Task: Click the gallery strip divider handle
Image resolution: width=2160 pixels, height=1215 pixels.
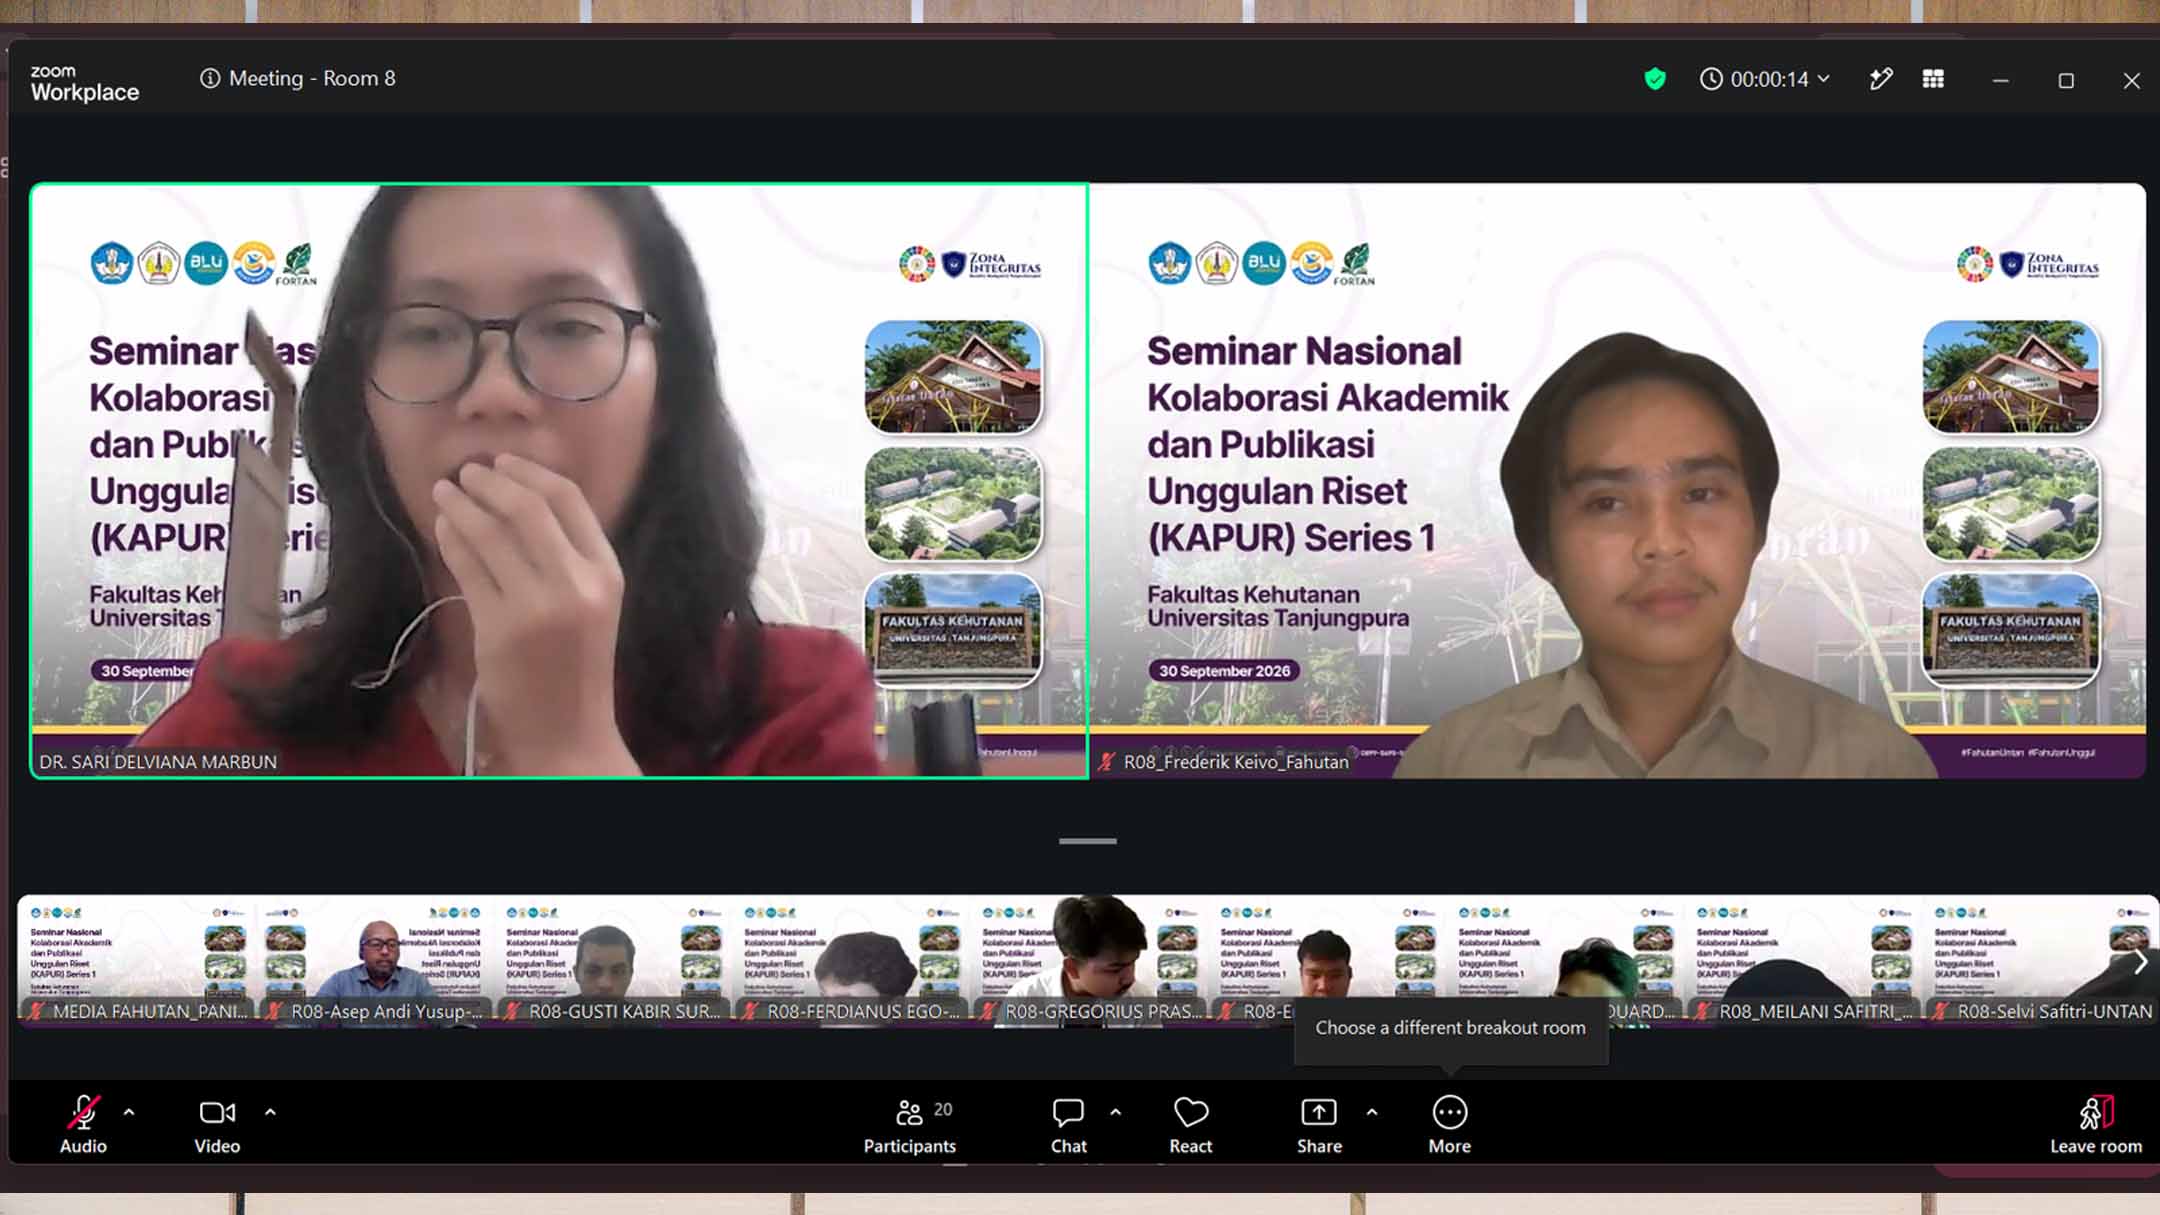Action: click(1088, 841)
